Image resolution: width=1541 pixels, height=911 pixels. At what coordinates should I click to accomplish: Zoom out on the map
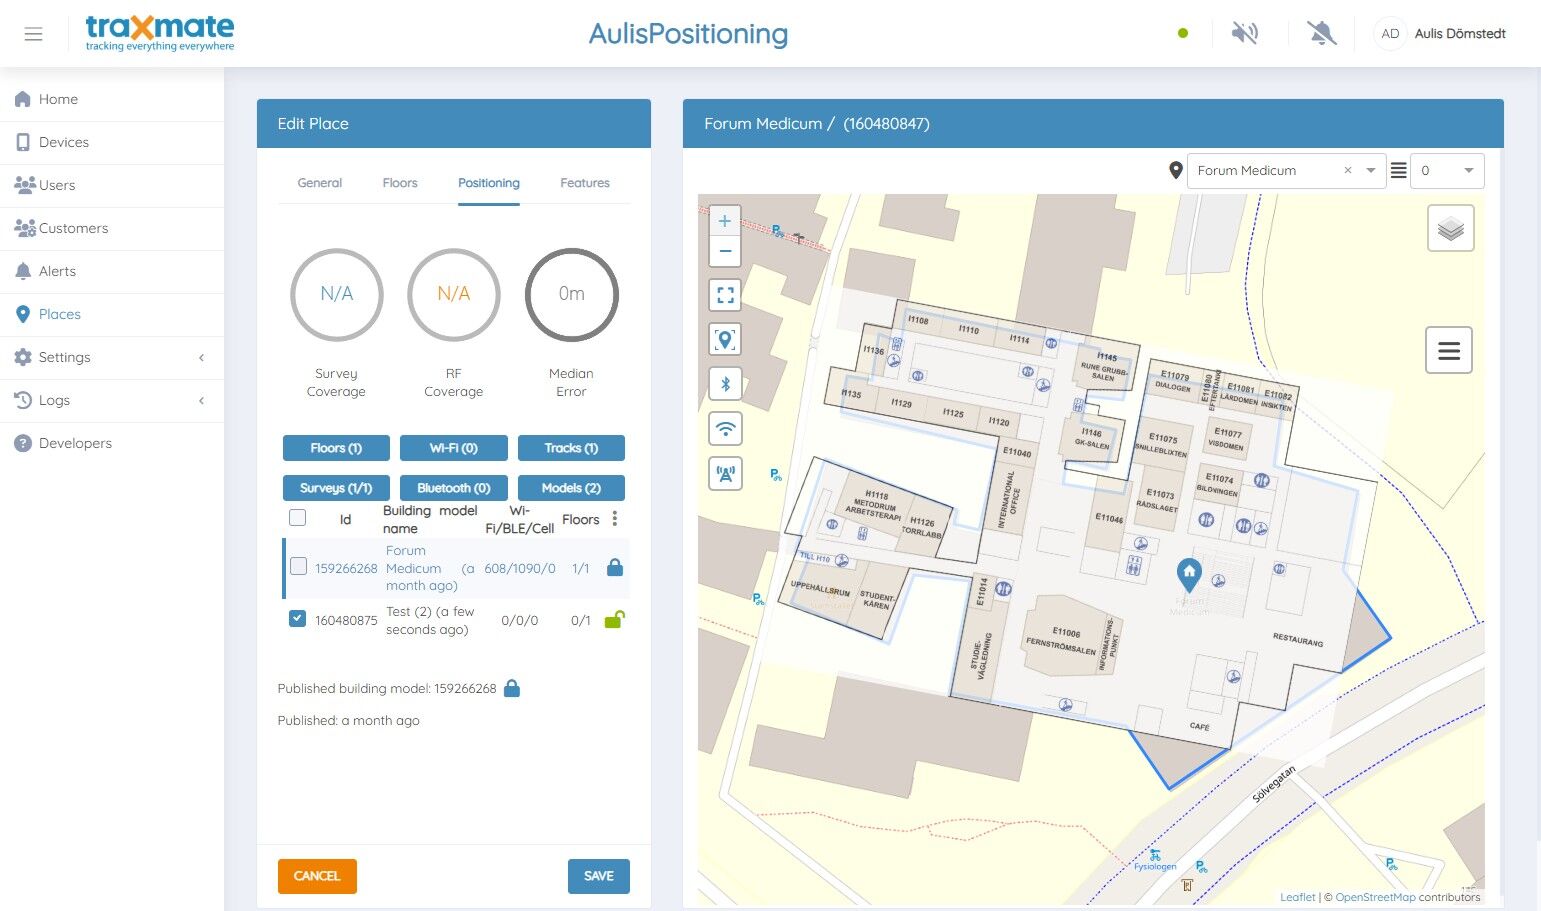tap(725, 251)
